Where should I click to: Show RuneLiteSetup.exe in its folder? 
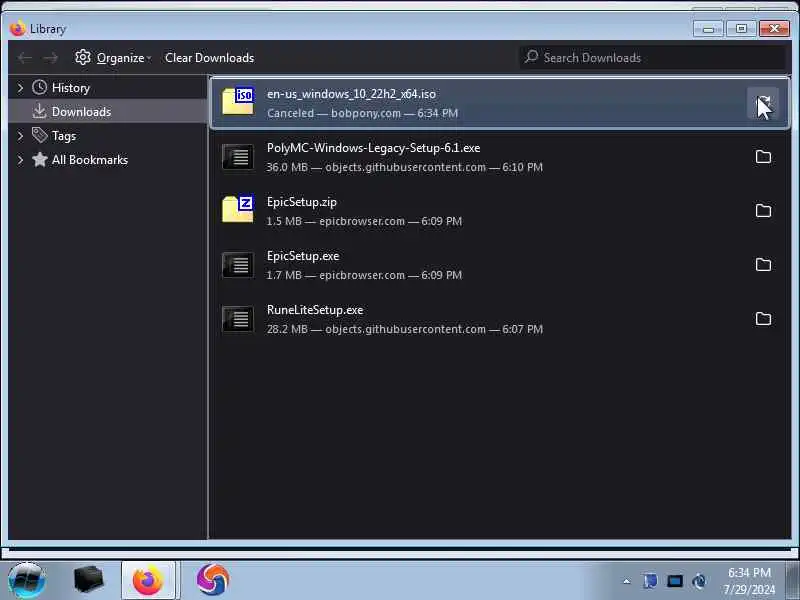[x=763, y=319]
